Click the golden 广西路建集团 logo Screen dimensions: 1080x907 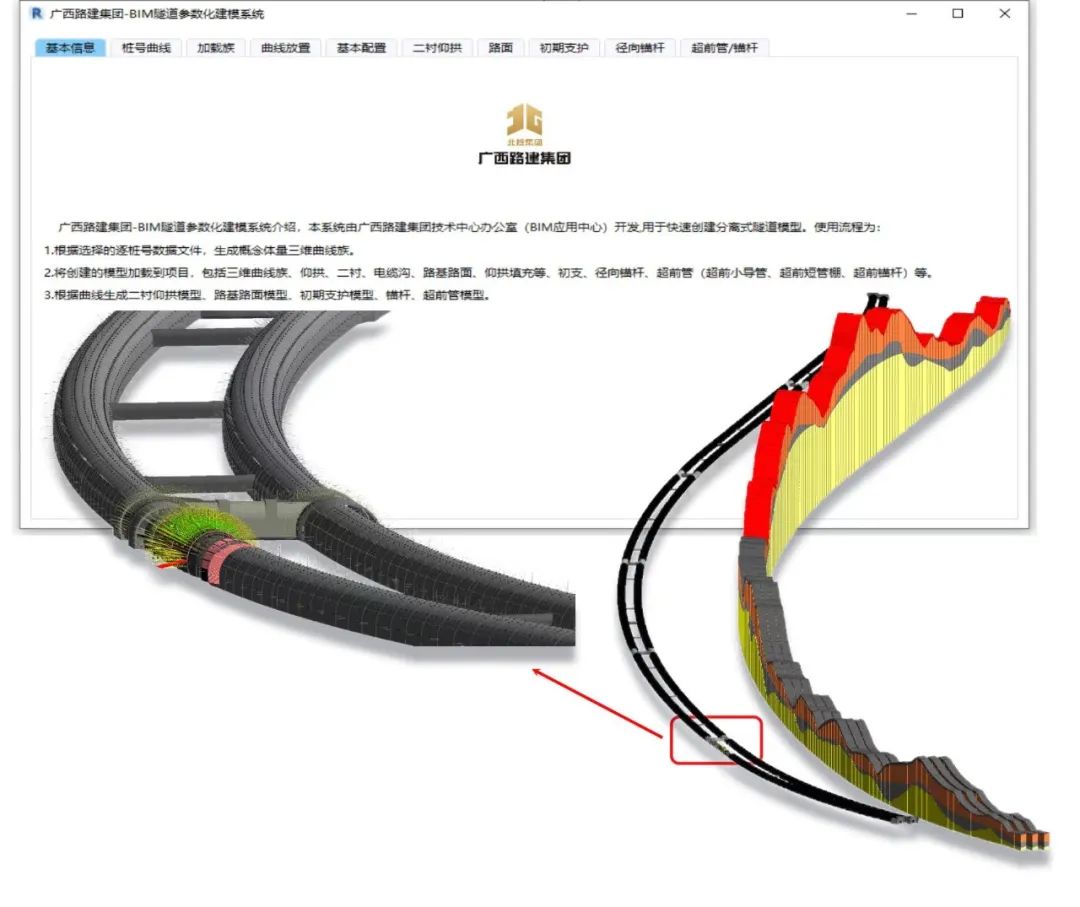524,134
